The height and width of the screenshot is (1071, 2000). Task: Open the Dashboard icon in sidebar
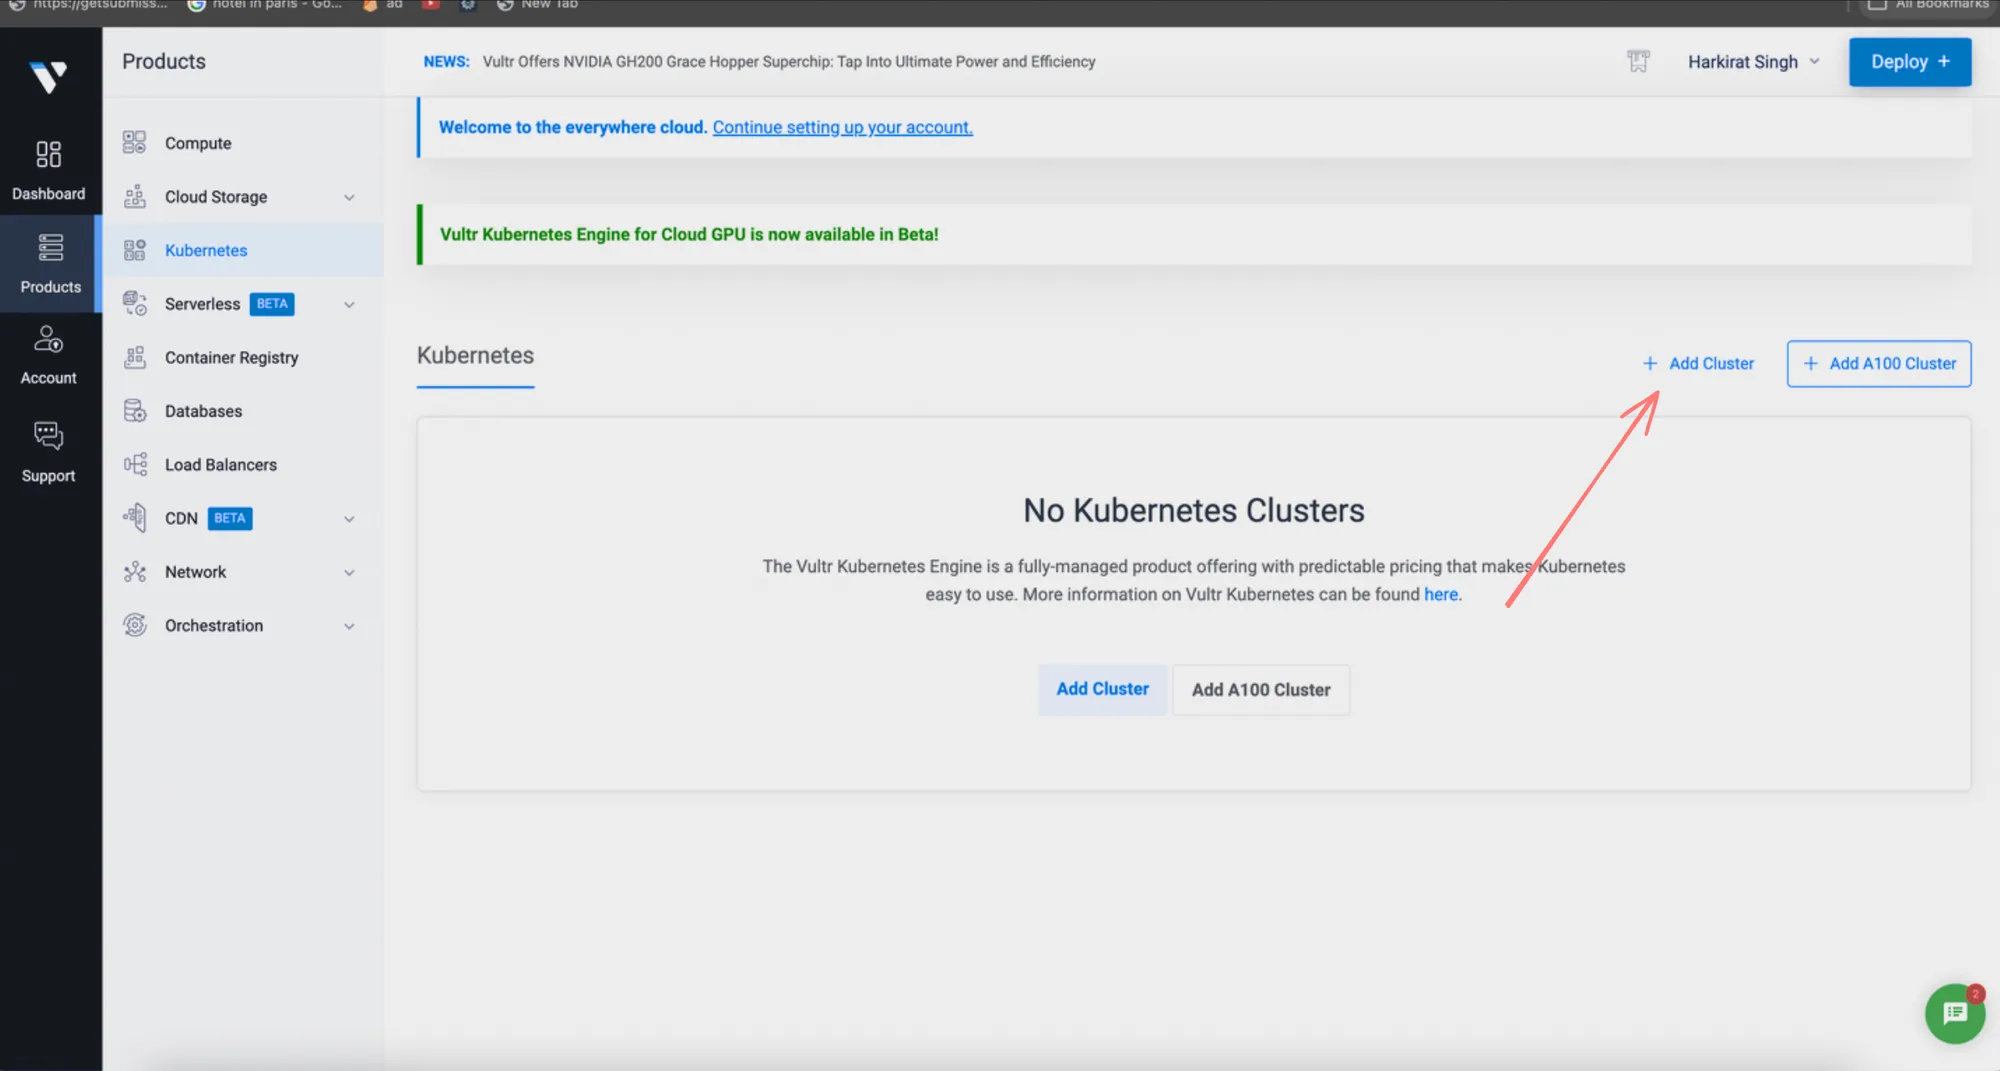48,154
